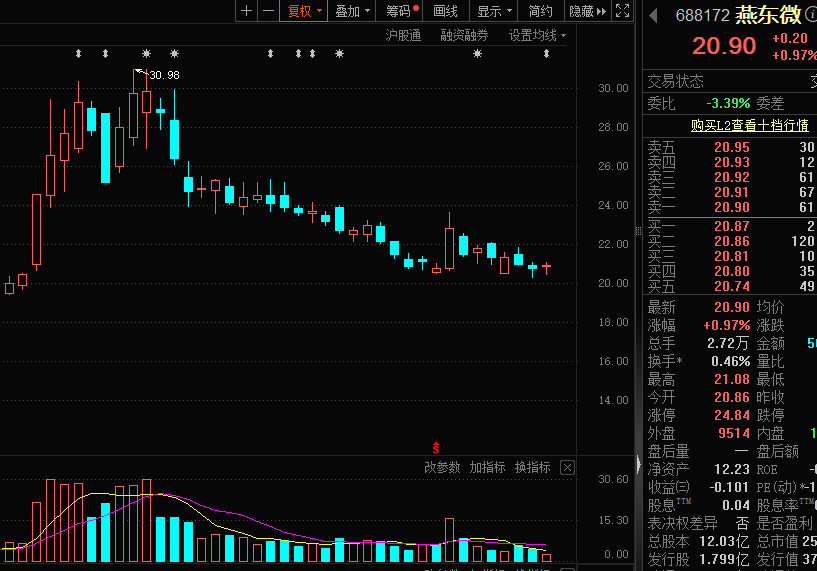Viewport: 817px width, 571px height.
Task: Open the 设置均线 dropdown
Action: pos(537,35)
